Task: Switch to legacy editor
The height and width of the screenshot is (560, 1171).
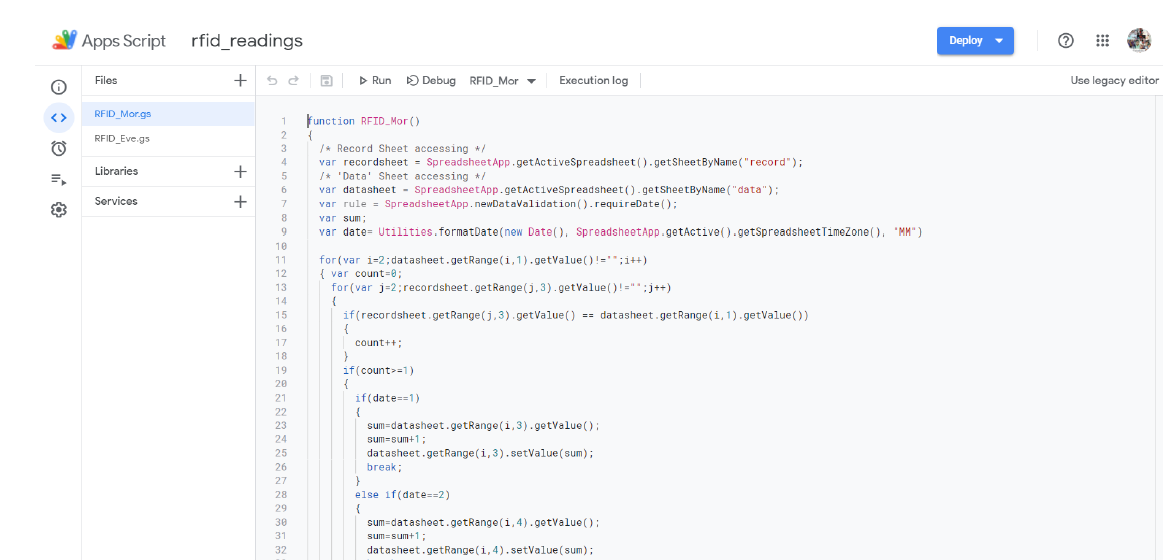Action: (x=1115, y=81)
